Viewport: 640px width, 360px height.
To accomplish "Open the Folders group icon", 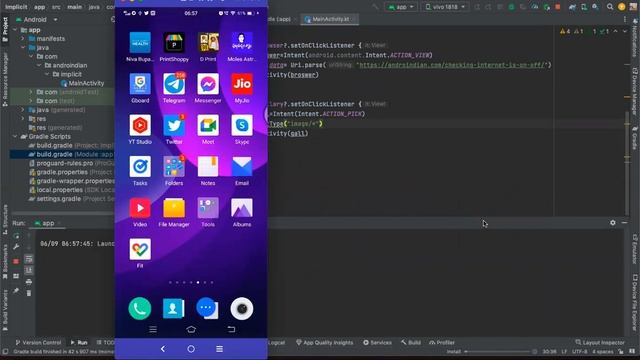I will (174, 167).
